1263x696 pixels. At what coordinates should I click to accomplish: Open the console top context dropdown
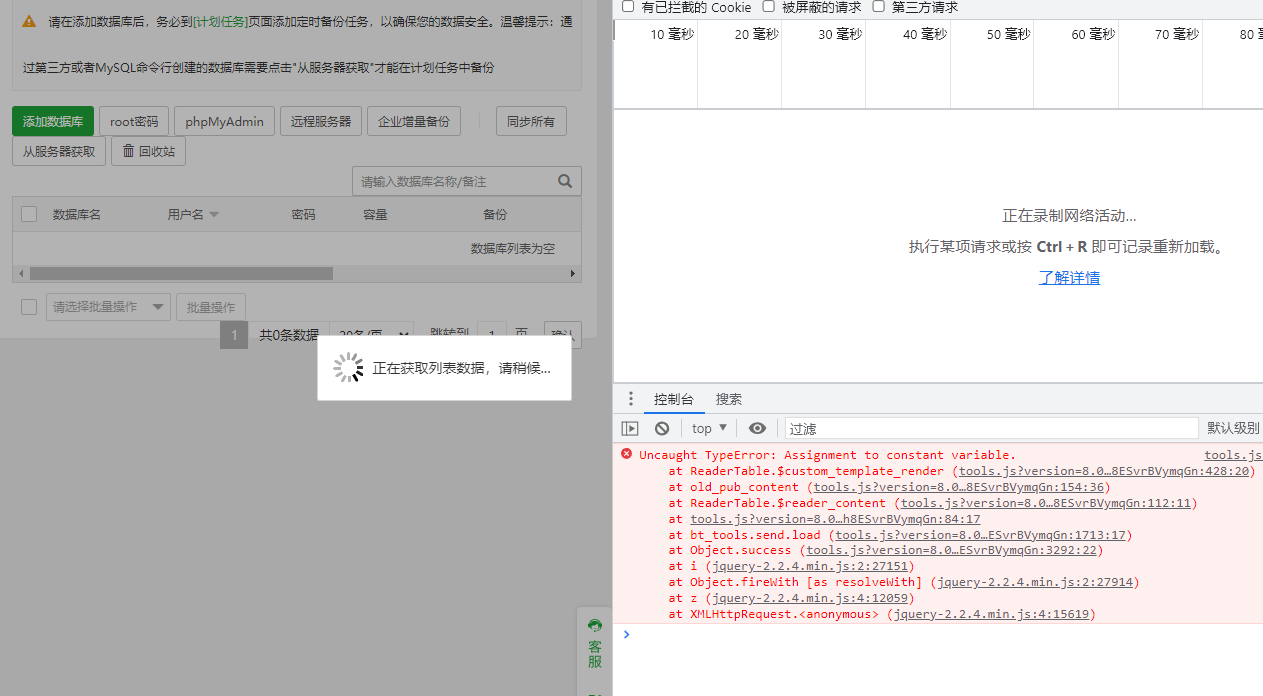[709, 428]
